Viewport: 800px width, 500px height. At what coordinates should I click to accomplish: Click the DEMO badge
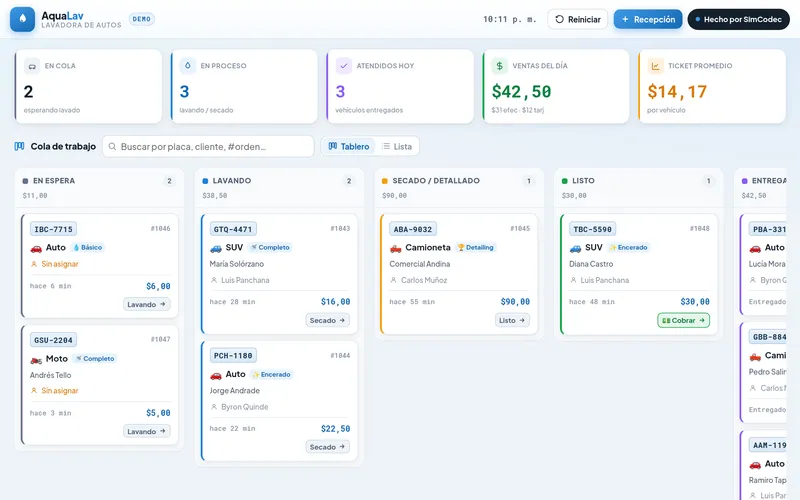pos(141,19)
